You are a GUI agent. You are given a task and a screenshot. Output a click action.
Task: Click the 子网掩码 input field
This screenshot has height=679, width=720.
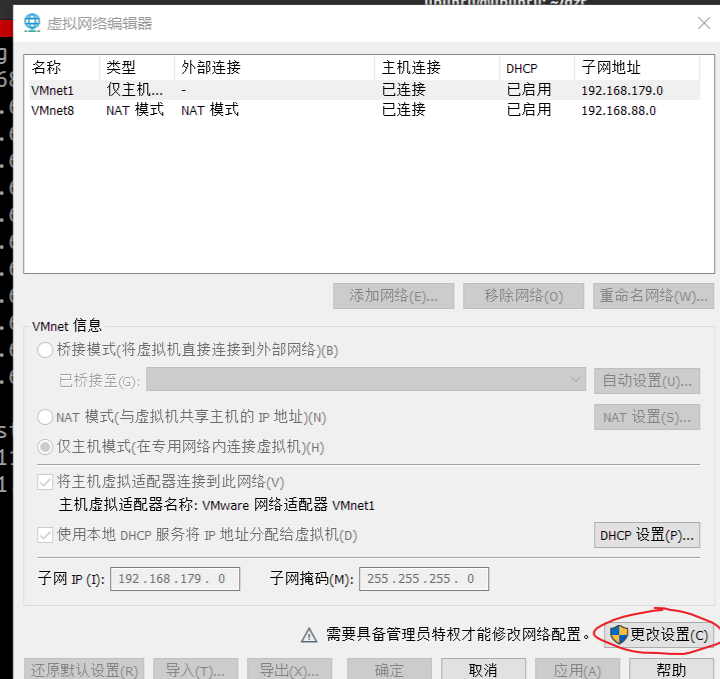pos(424,579)
